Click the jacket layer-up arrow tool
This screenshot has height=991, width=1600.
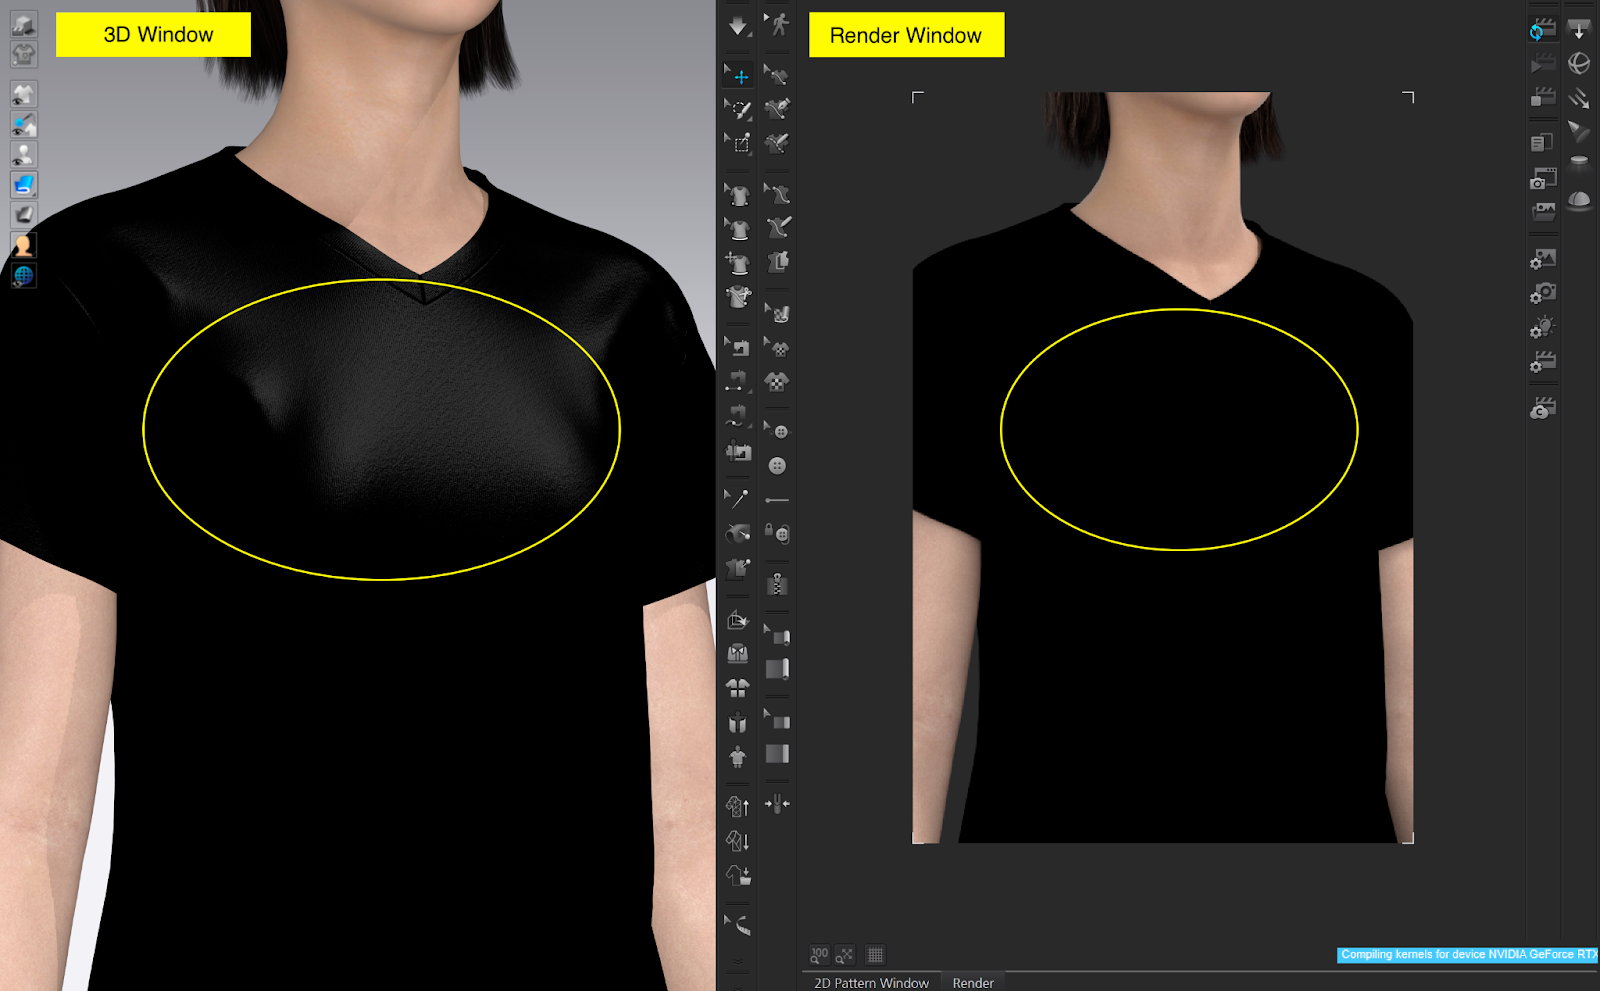pos(738,806)
